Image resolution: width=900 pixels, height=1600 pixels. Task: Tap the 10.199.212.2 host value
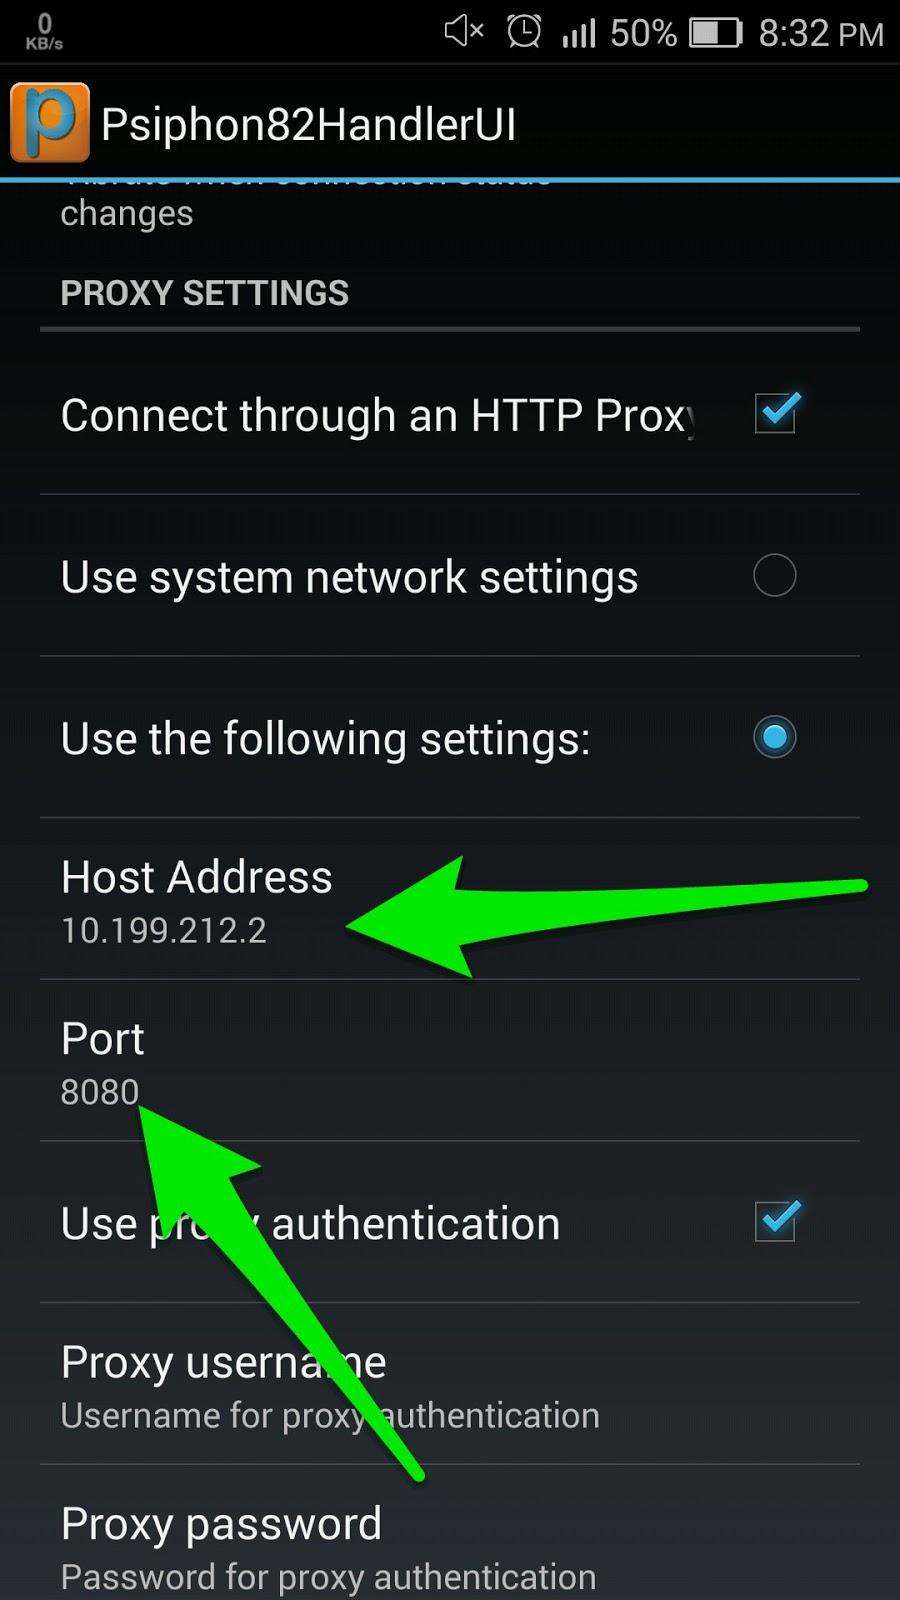click(x=164, y=931)
